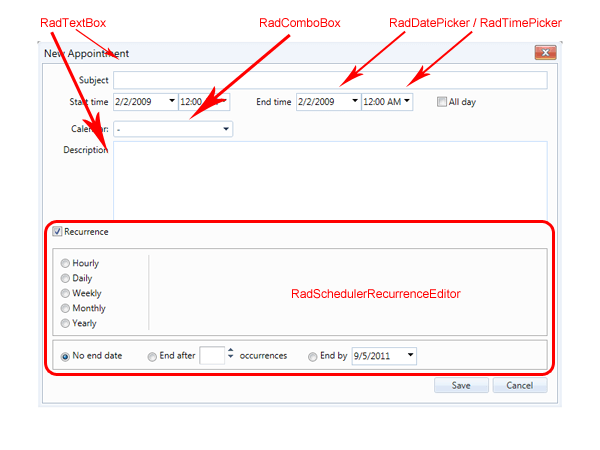Viewport: 600px width, 450px height.
Task: Click the occurrences count spinner arrows
Action: coord(231,355)
